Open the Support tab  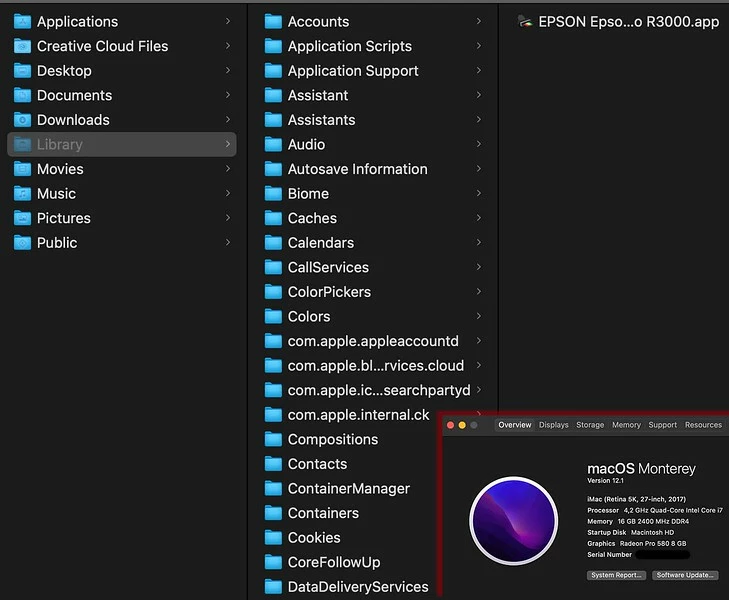pyautogui.click(x=663, y=425)
